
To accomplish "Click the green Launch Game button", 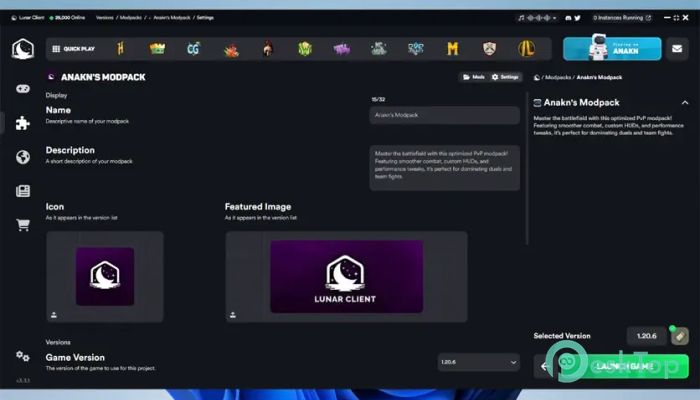I will (x=625, y=367).
